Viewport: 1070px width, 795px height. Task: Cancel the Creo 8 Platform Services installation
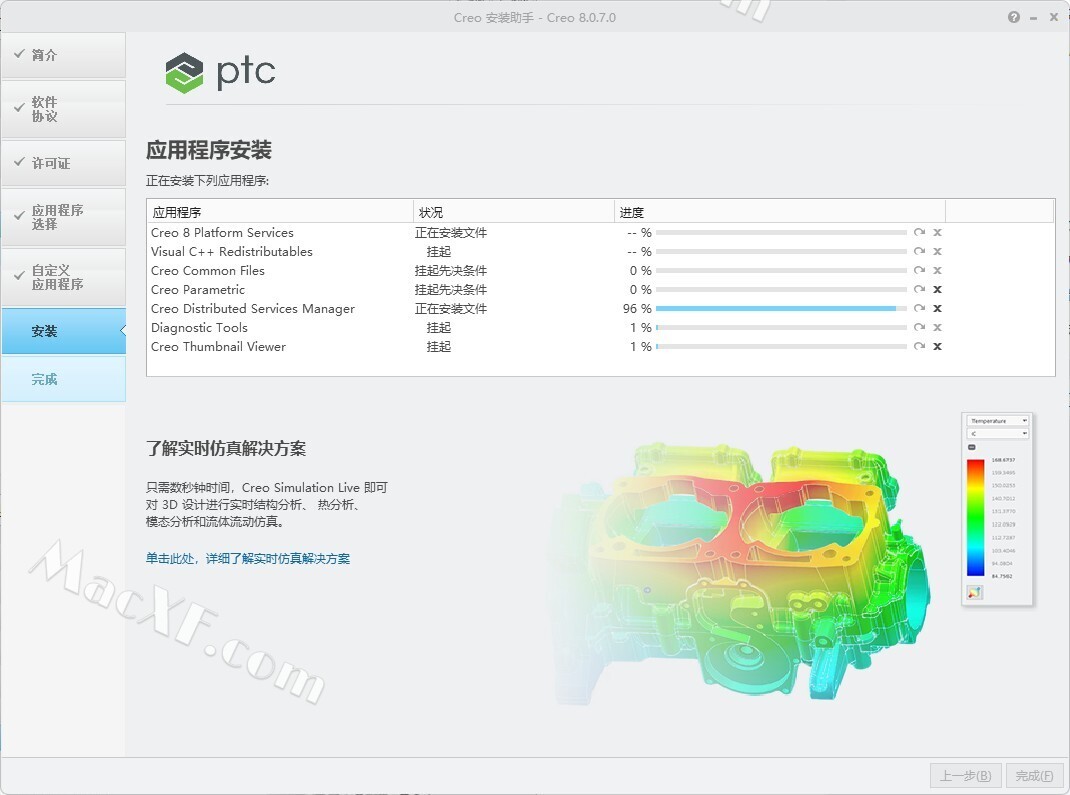(x=938, y=233)
